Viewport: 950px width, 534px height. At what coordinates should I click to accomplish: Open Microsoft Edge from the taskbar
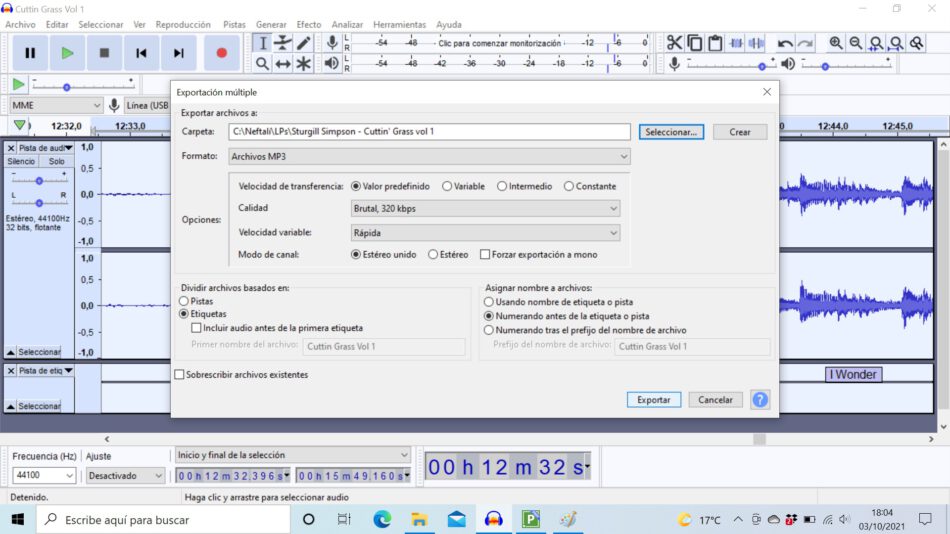(x=382, y=519)
